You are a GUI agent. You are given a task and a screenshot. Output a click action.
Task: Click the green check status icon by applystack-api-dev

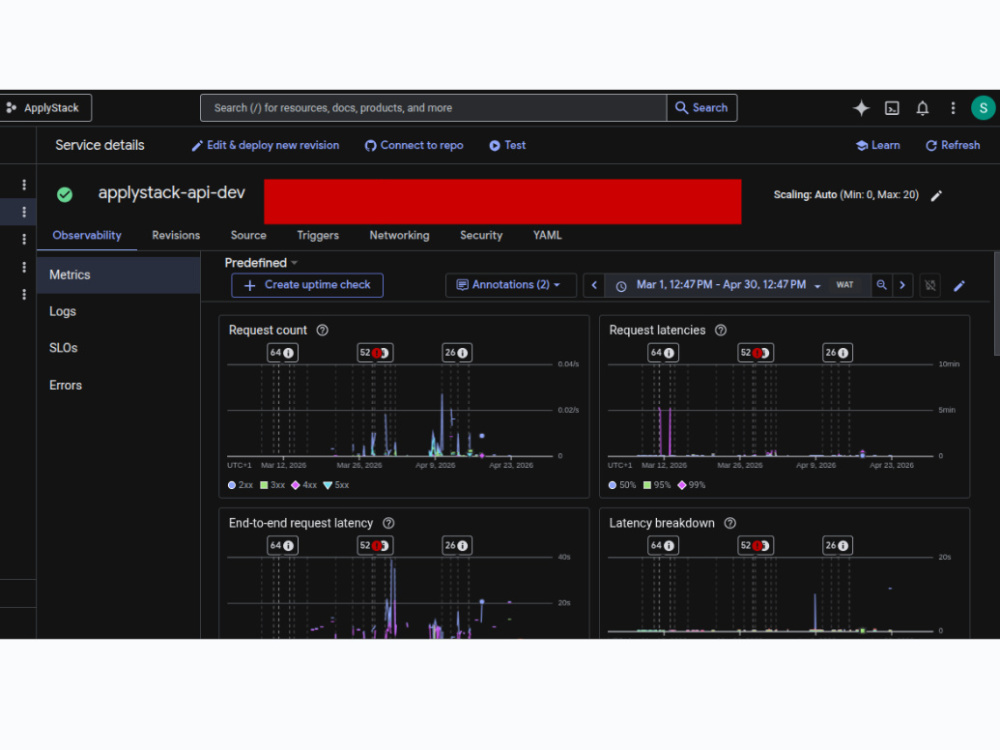[64, 194]
